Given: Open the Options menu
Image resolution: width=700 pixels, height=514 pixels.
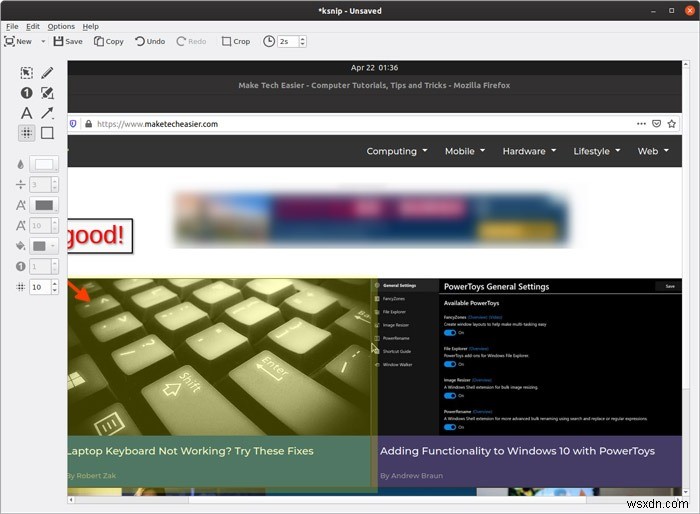Looking at the screenshot, I should [61, 26].
